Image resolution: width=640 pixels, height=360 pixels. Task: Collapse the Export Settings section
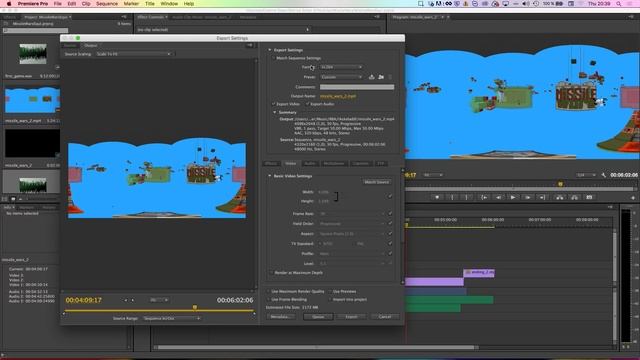click(269, 50)
